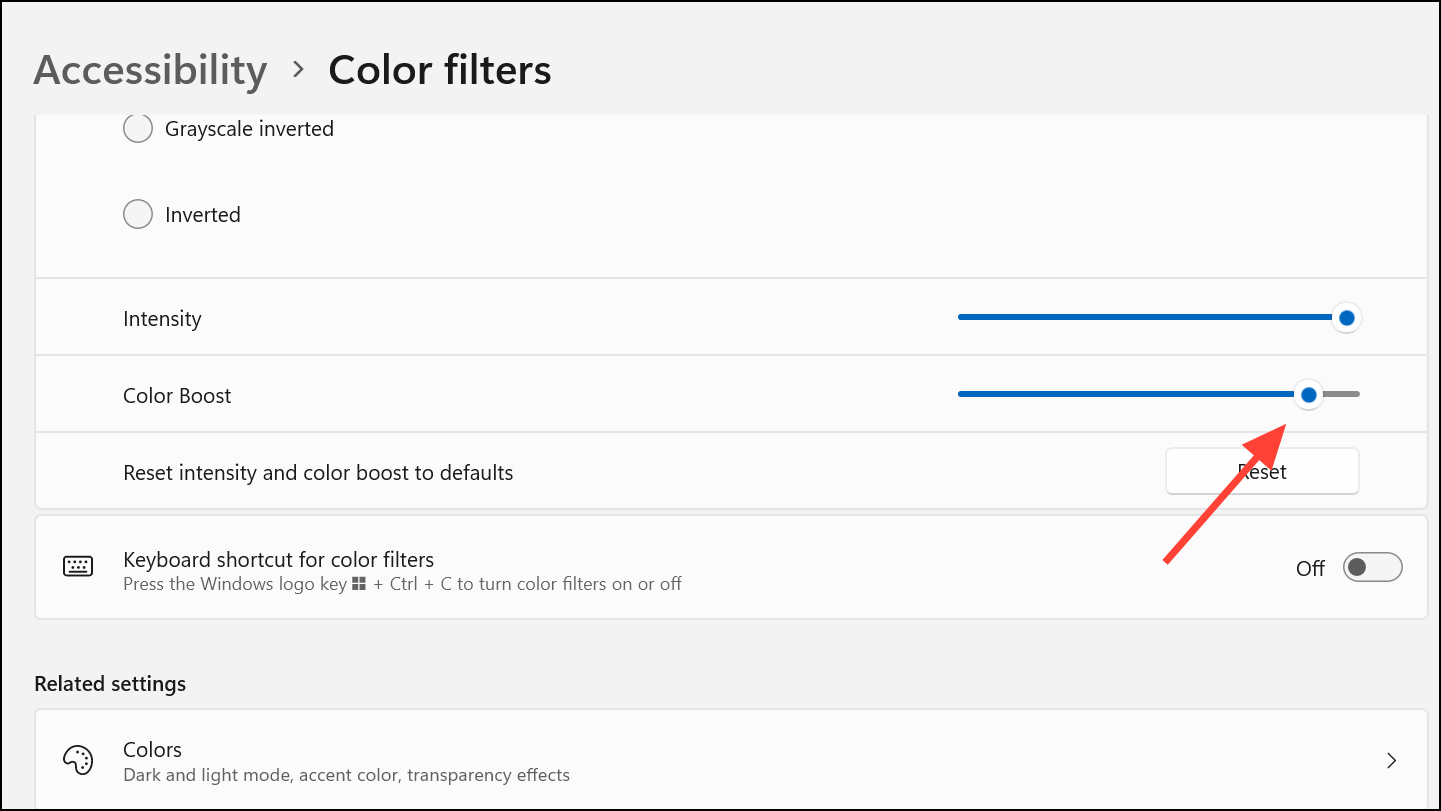
Task: Click the breadcrumb chevron after Accessibility
Action: [298, 70]
